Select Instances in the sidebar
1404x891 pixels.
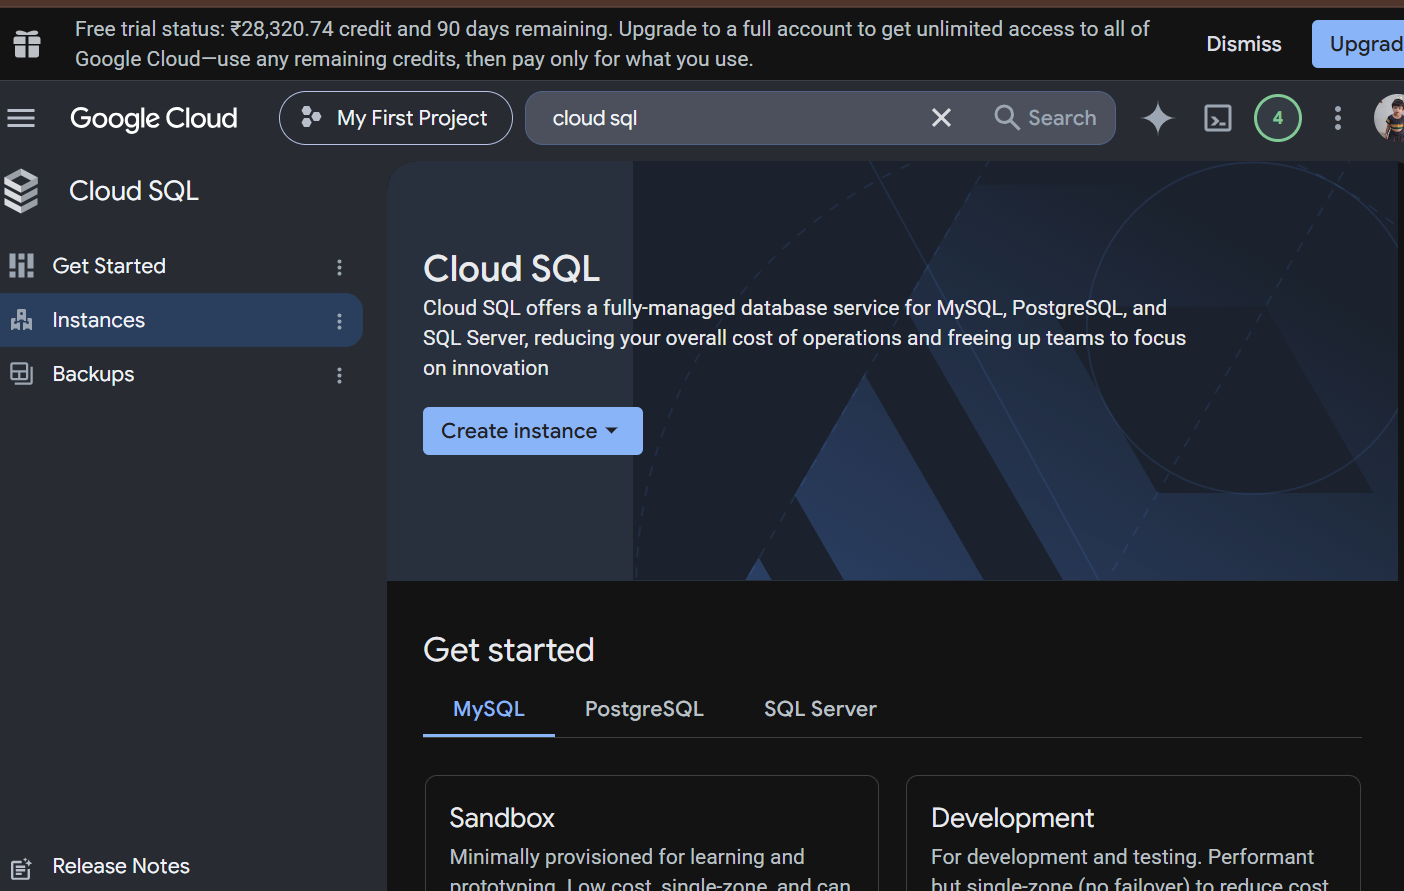pyautogui.click(x=181, y=320)
